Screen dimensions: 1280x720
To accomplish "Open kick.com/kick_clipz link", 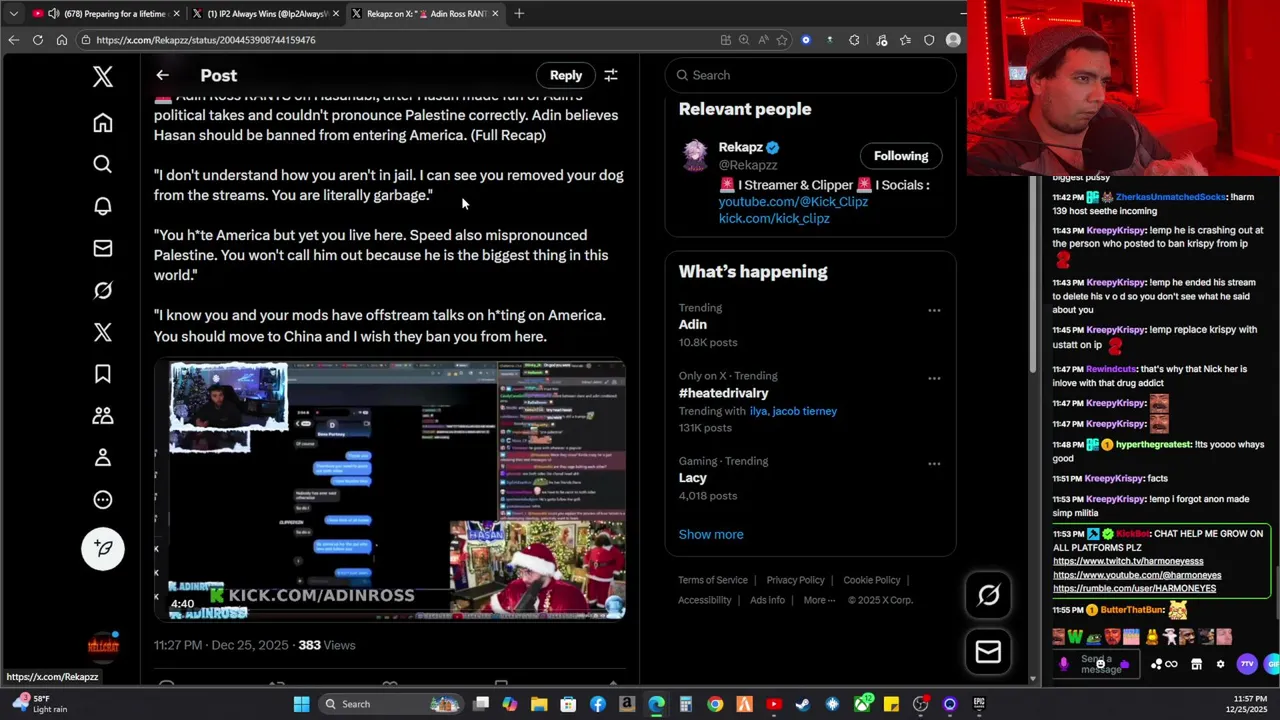I will (774, 218).
